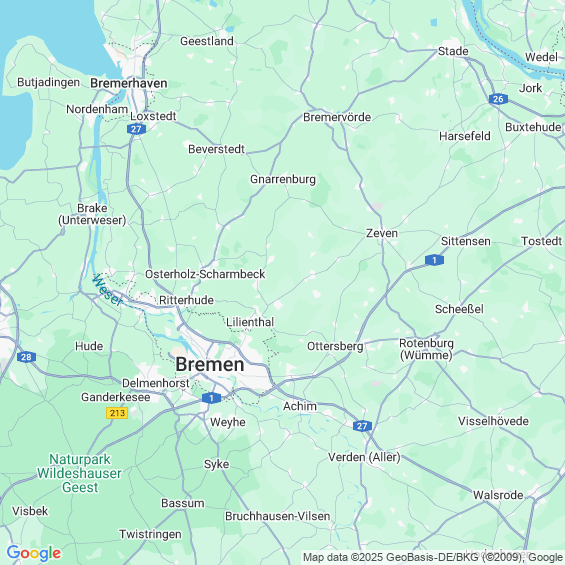Click the Google logo
This screenshot has height=565, width=565.
(x=34, y=553)
